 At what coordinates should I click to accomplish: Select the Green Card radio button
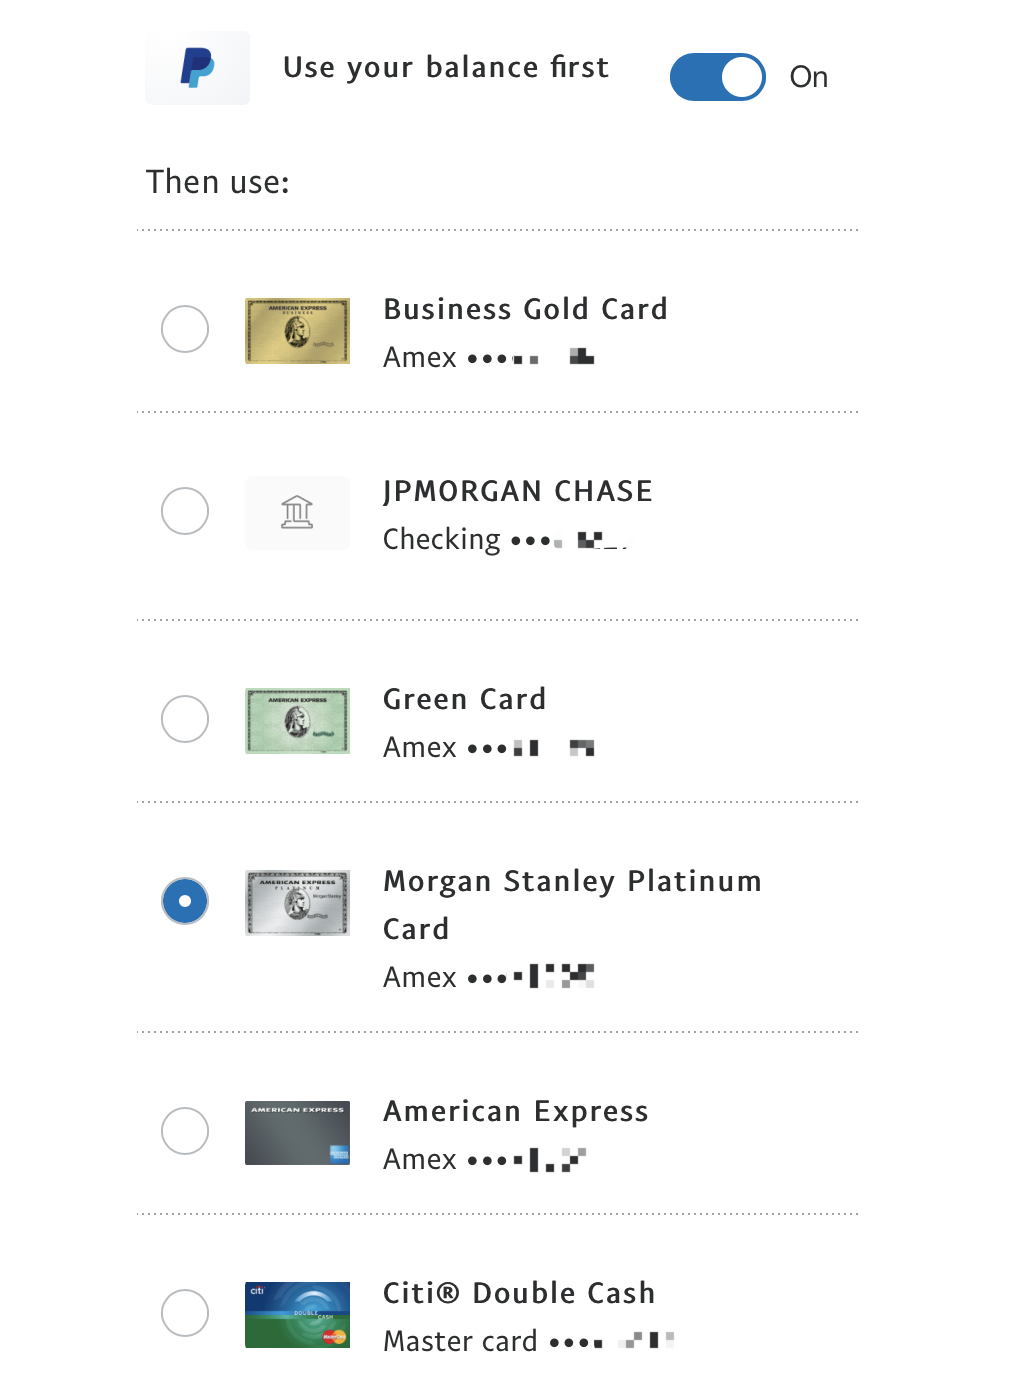pos(185,719)
